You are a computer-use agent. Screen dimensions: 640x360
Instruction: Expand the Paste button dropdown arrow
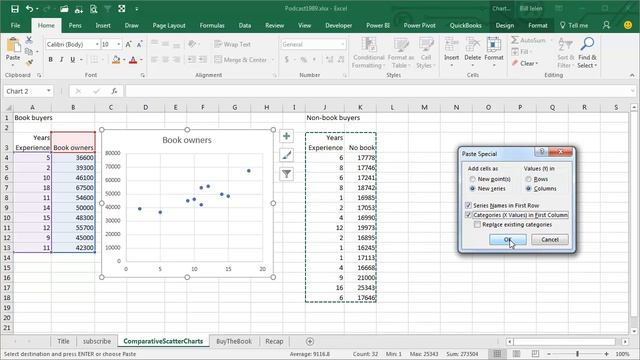tap(13, 64)
